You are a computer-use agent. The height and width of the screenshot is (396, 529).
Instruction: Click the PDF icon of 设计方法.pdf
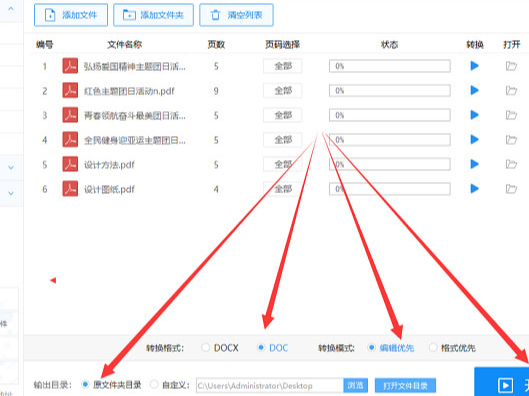pyautogui.click(x=70, y=164)
